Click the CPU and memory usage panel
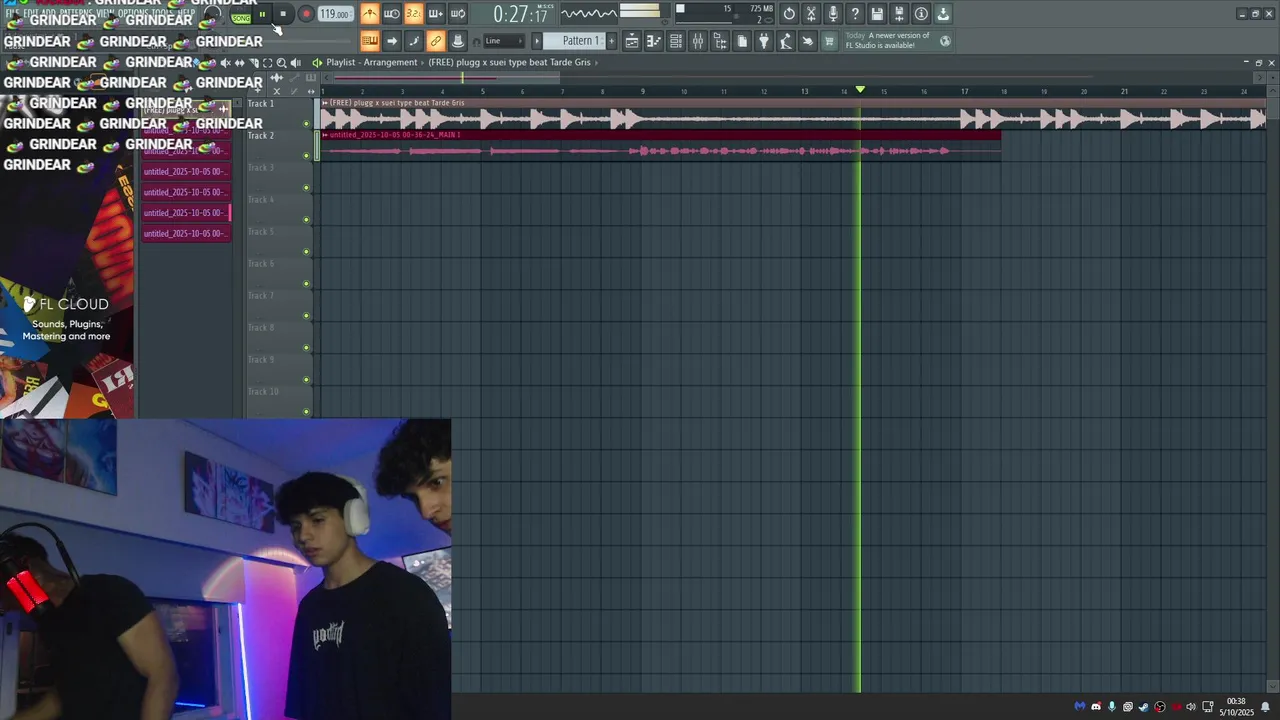Viewport: 1280px width, 720px height. click(x=726, y=13)
